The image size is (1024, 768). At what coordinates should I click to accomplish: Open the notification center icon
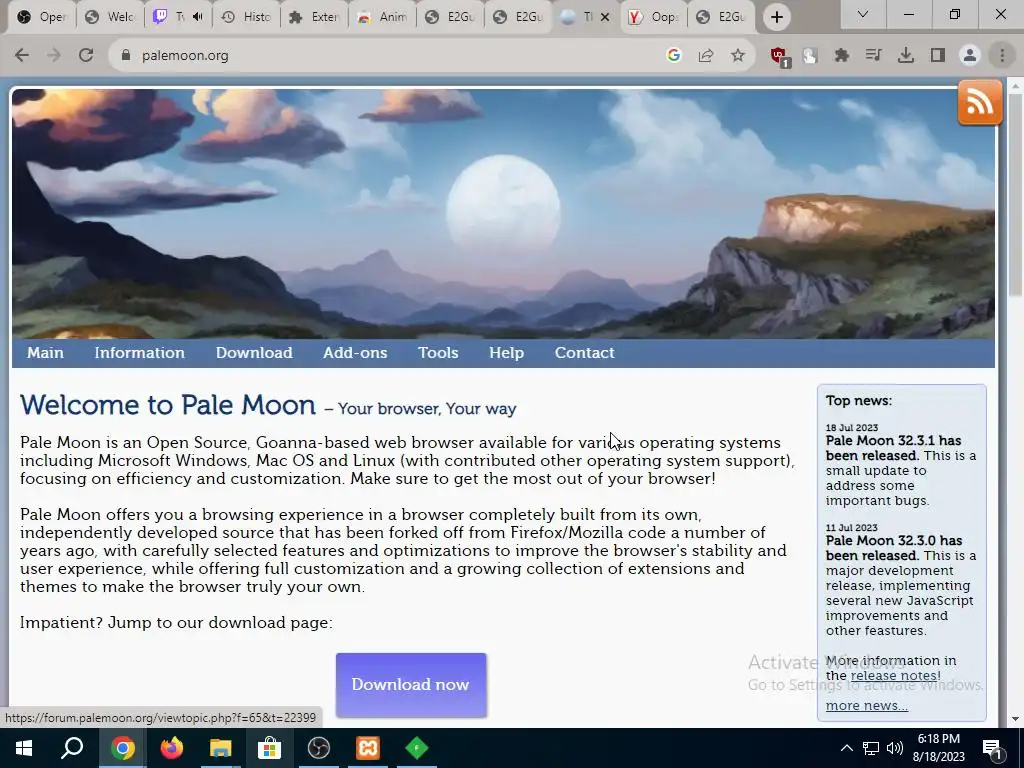tap(992, 748)
